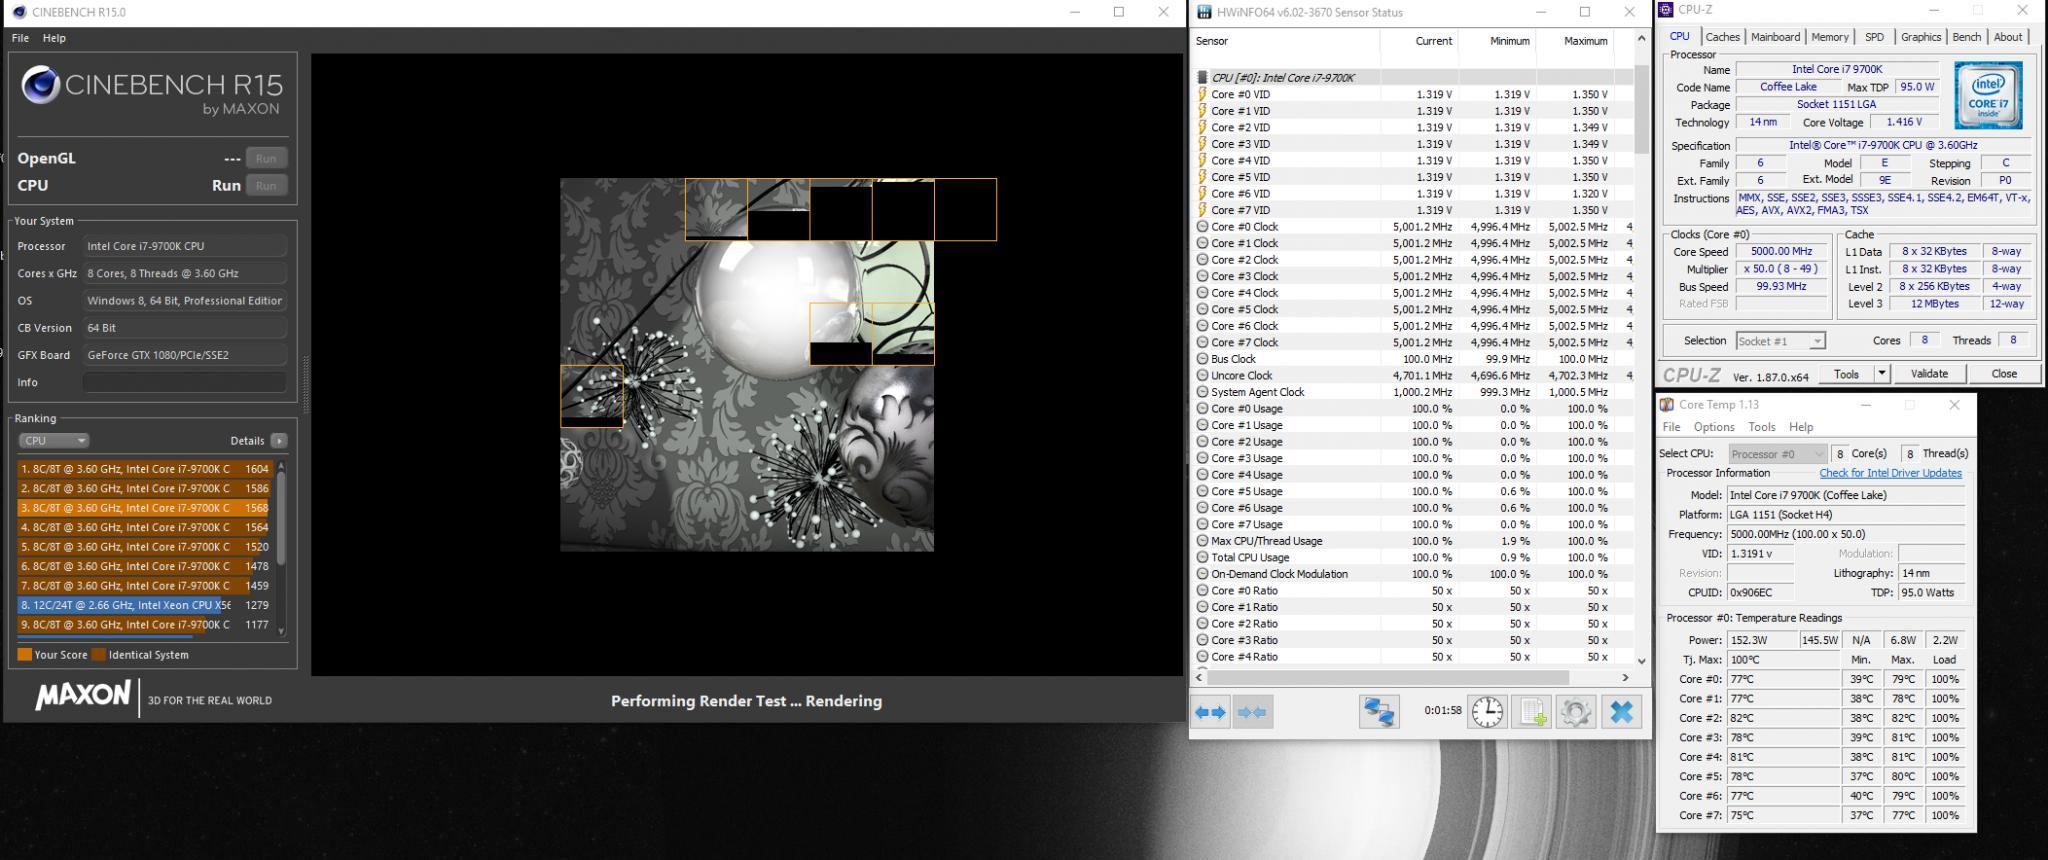This screenshot has width=2048, height=860.
Task: Select On-Demand Clock Modulation sensor row
Action: point(1413,574)
